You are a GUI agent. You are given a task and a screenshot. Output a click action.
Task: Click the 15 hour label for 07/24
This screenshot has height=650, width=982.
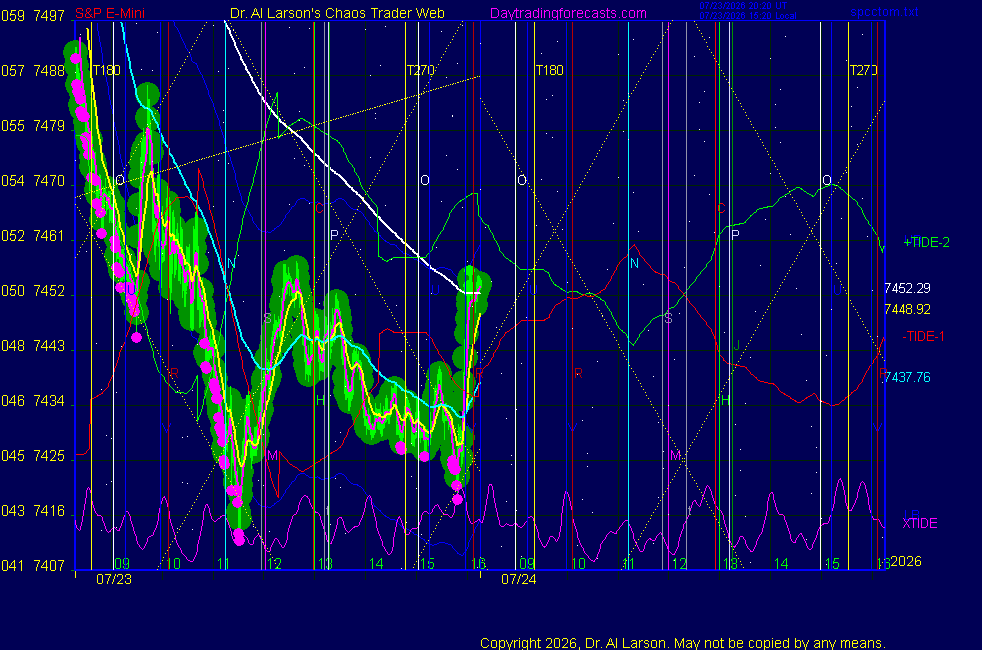tap(832, 564)
